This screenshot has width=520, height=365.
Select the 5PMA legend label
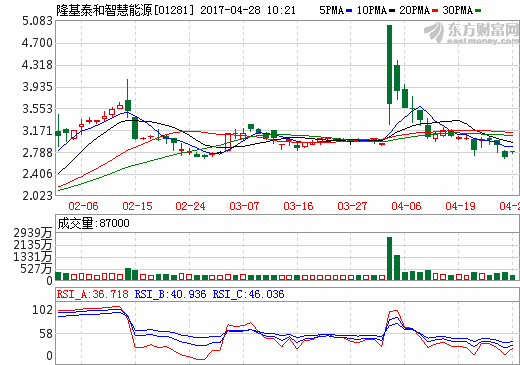tap(331, 10)
